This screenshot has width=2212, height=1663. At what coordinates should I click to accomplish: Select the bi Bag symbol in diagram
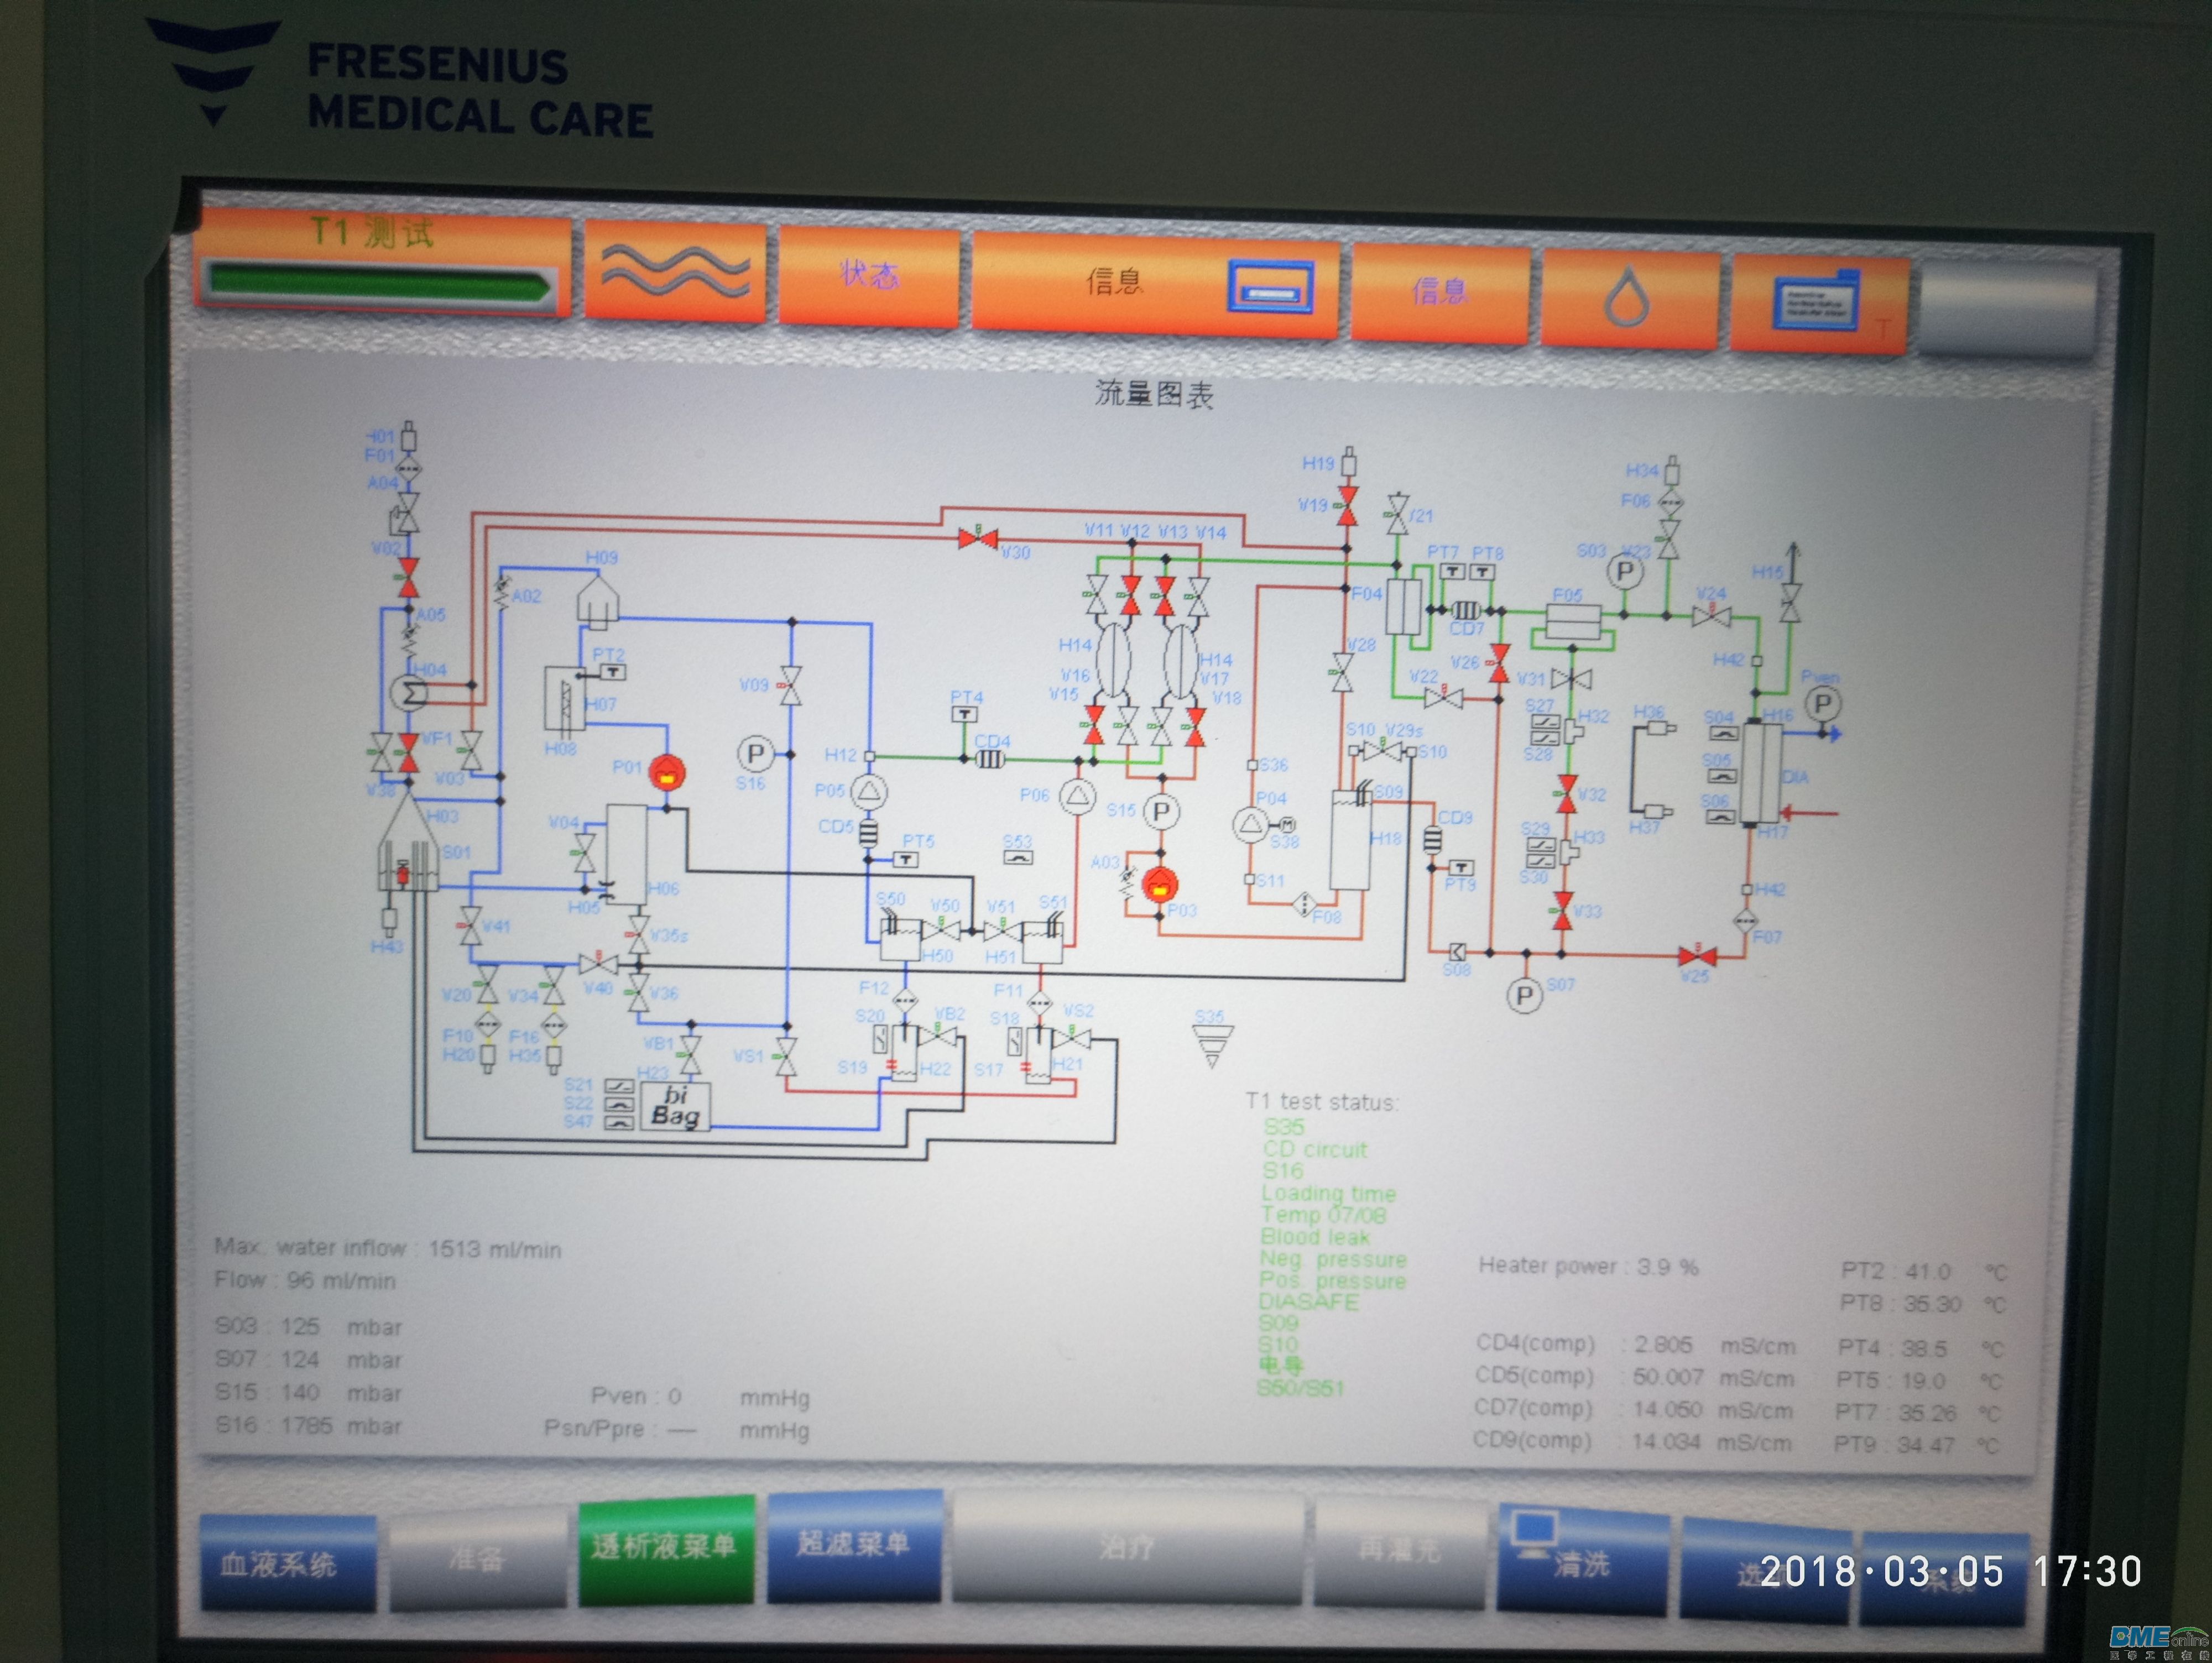tap(676, 1106)
